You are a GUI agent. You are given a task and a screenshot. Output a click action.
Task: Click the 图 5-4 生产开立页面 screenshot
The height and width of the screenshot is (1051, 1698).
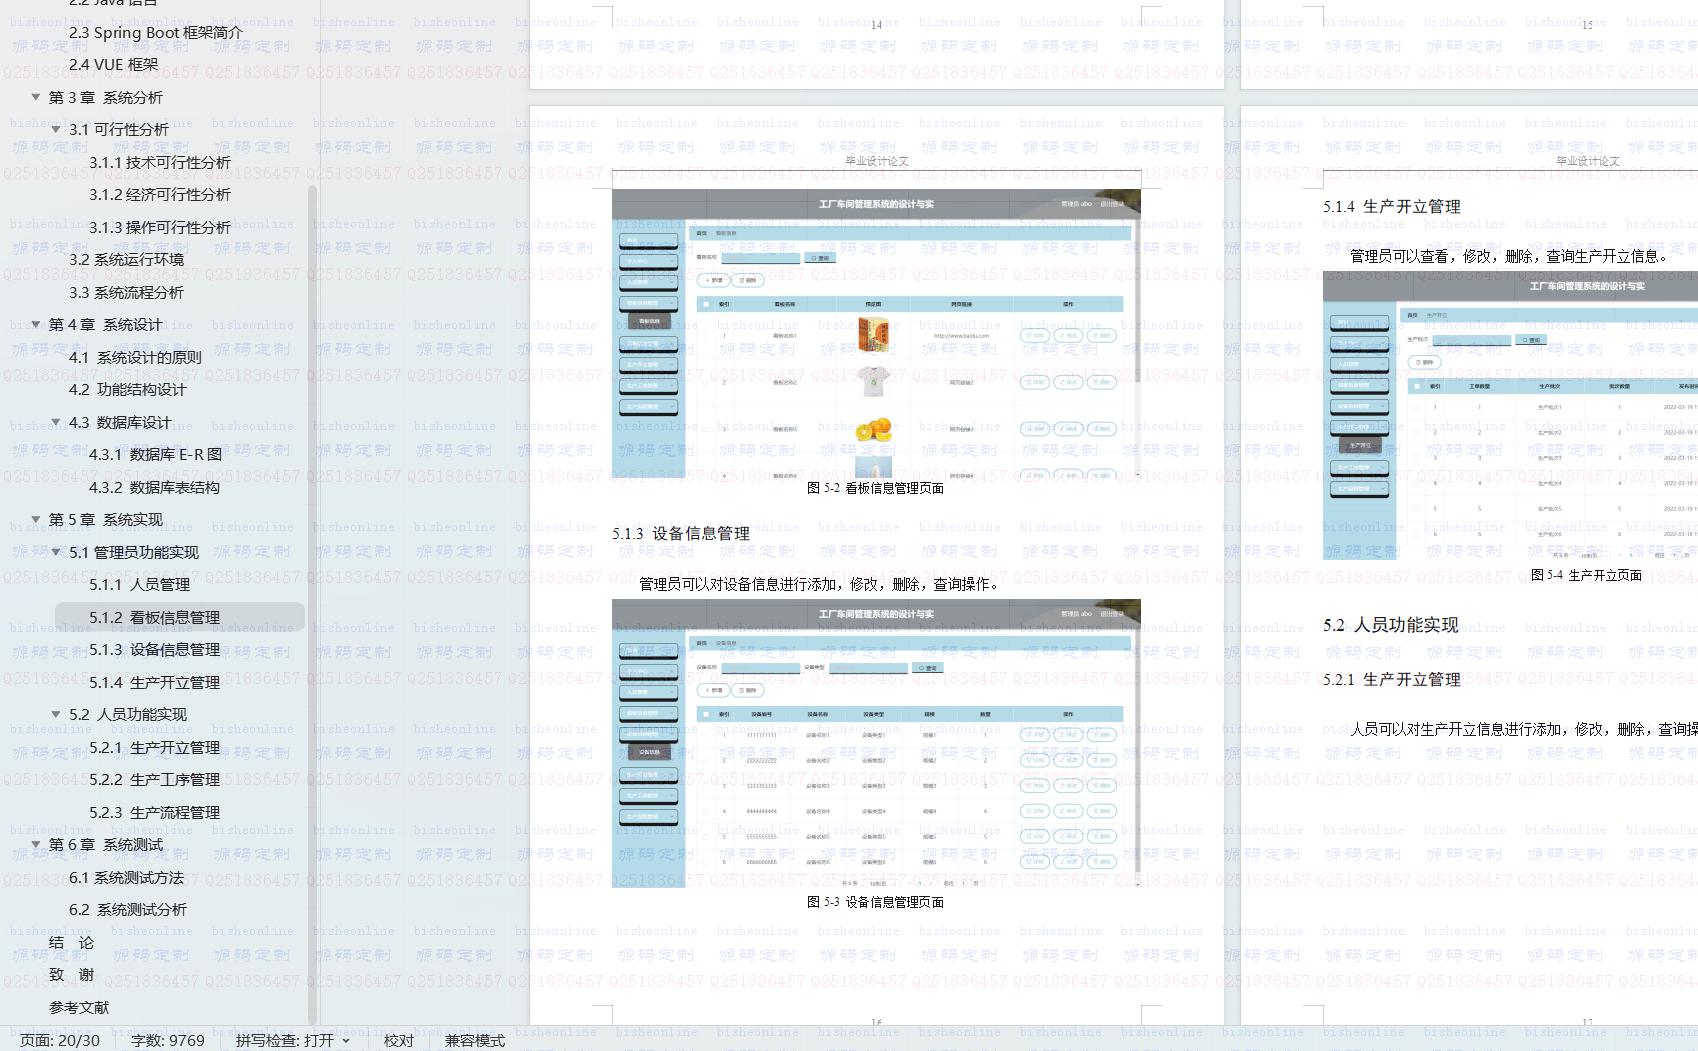pyautogui.click(x=1510, y=414)
